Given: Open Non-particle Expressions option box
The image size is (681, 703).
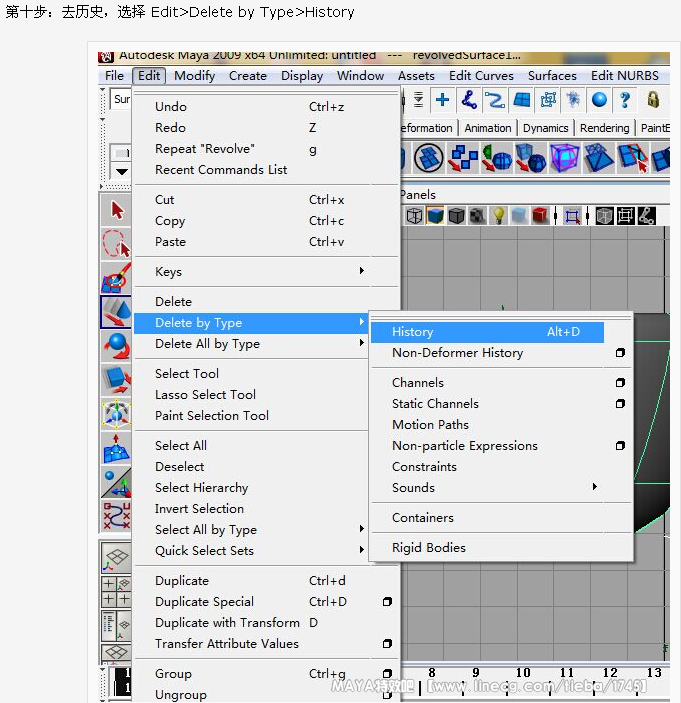Looking at the screenshot, I should point(620,446).
